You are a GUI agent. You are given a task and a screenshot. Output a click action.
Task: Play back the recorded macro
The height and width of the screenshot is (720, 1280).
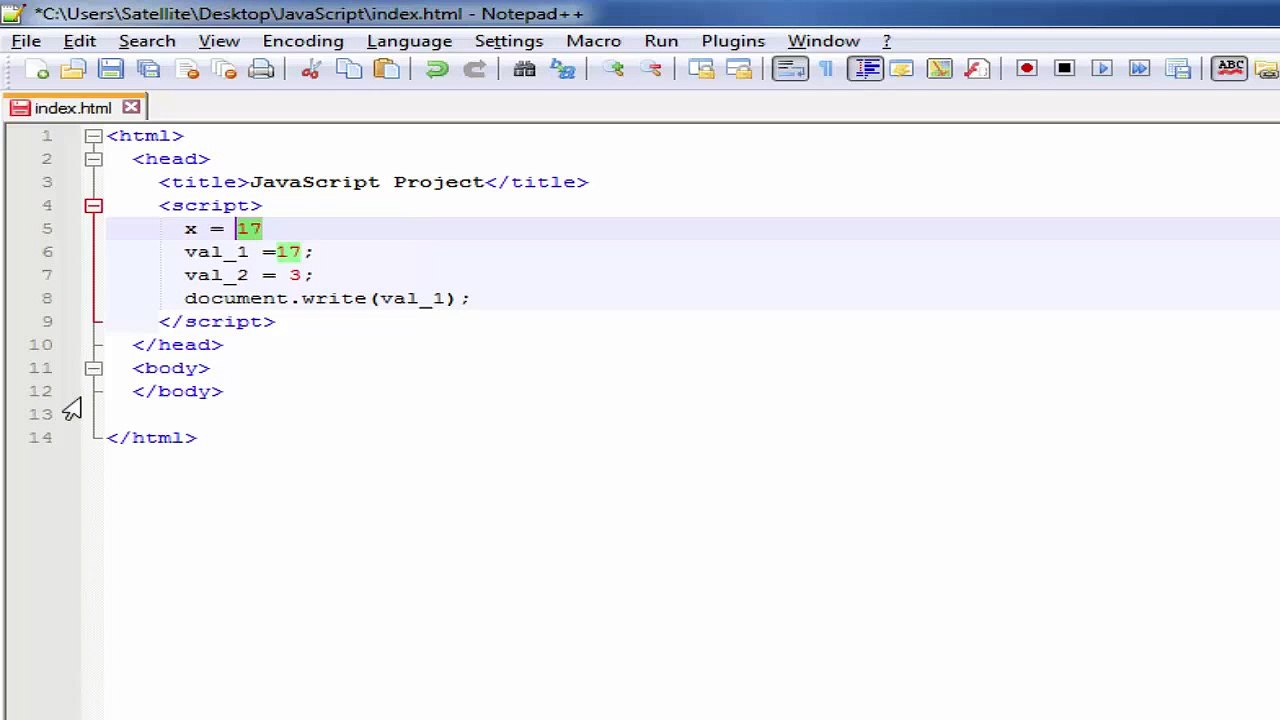(x=1102, y=69)
